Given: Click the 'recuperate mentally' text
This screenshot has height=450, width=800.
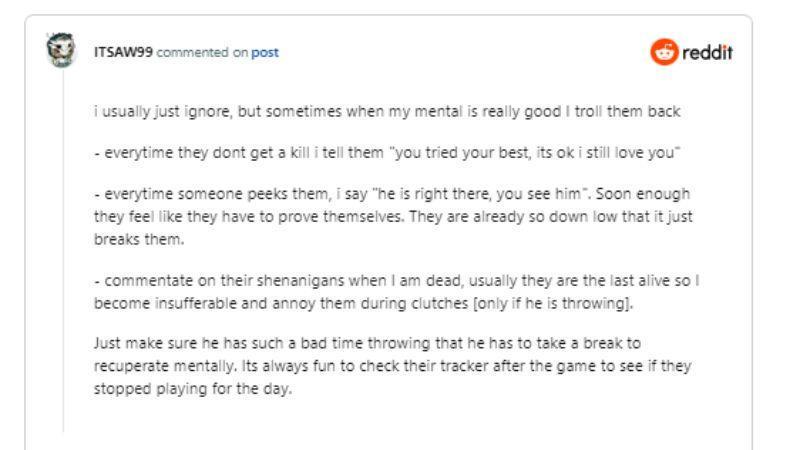Looking at the screenshot, I should point(164,366).
